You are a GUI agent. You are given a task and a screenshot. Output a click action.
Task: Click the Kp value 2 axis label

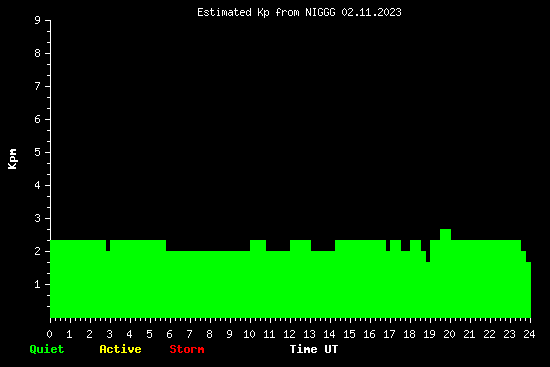[38, 251]
